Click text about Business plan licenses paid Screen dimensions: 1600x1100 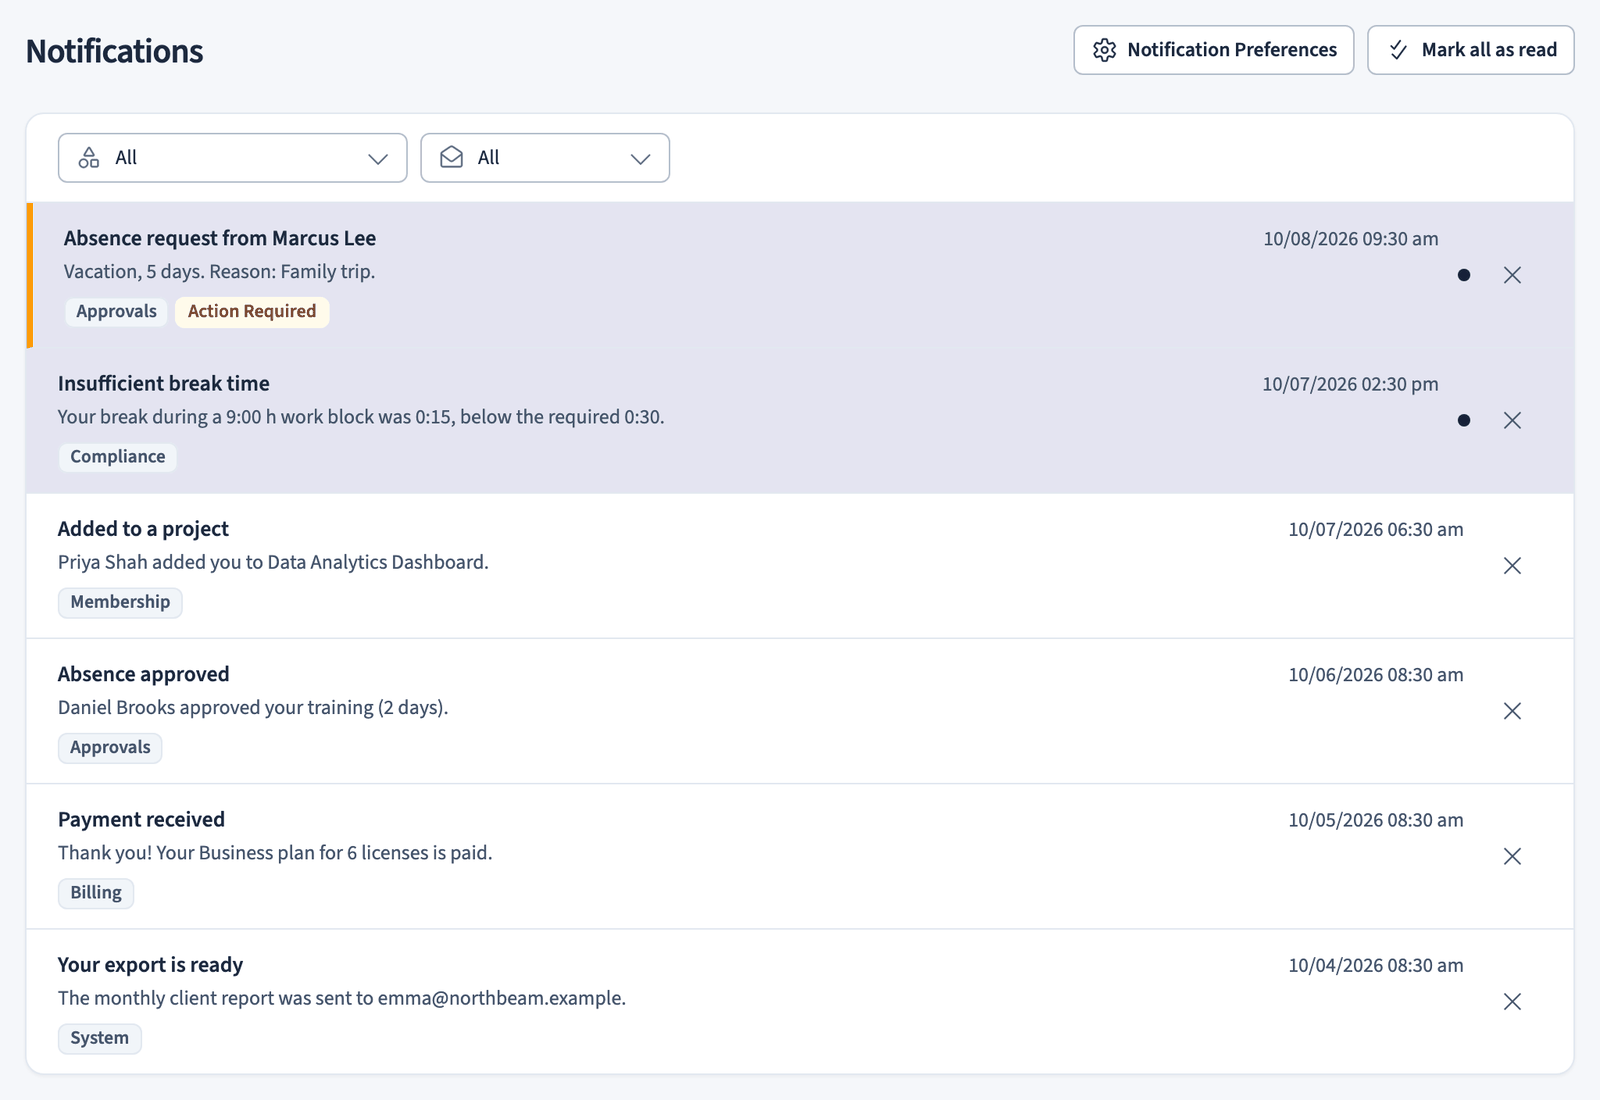click(275, 853)
